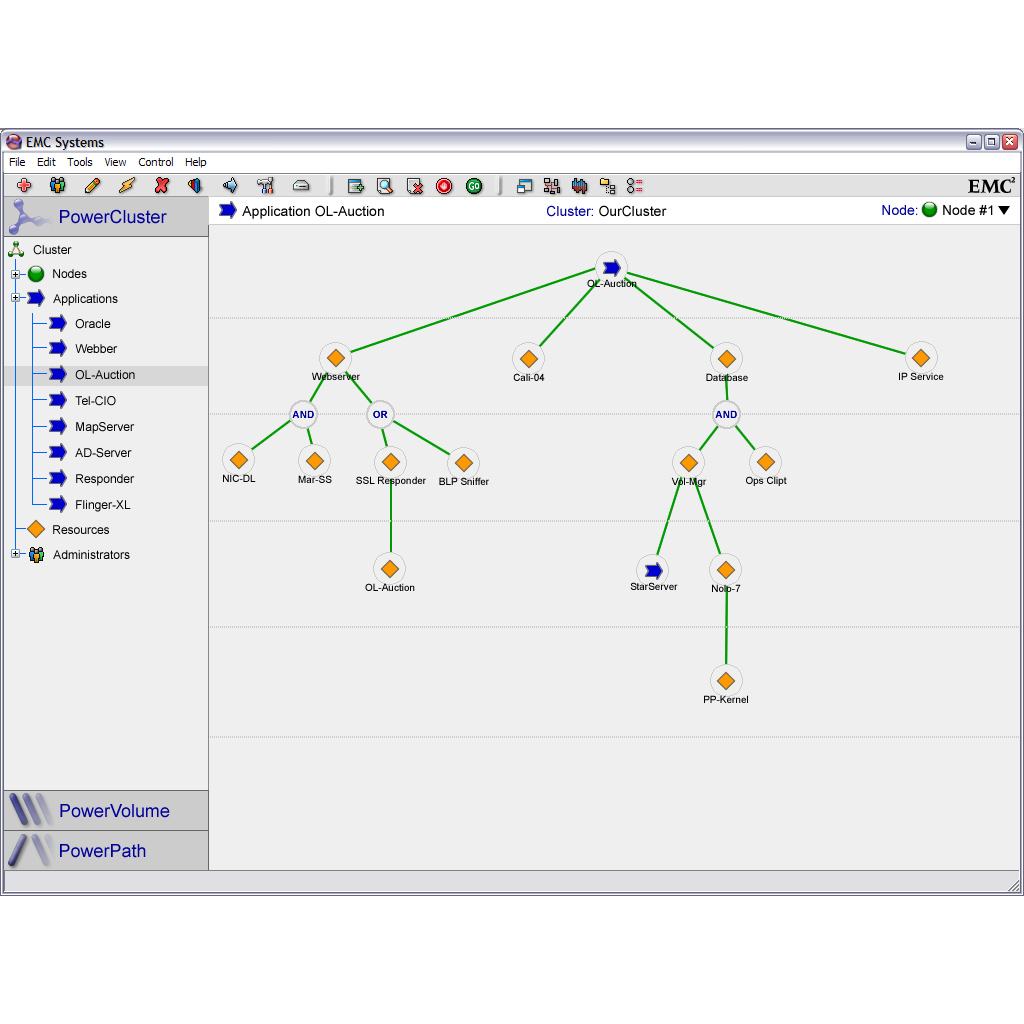Switch to the PowerVolume panel
Screen dimensions: 1024x1024
(x=106, y=810)
